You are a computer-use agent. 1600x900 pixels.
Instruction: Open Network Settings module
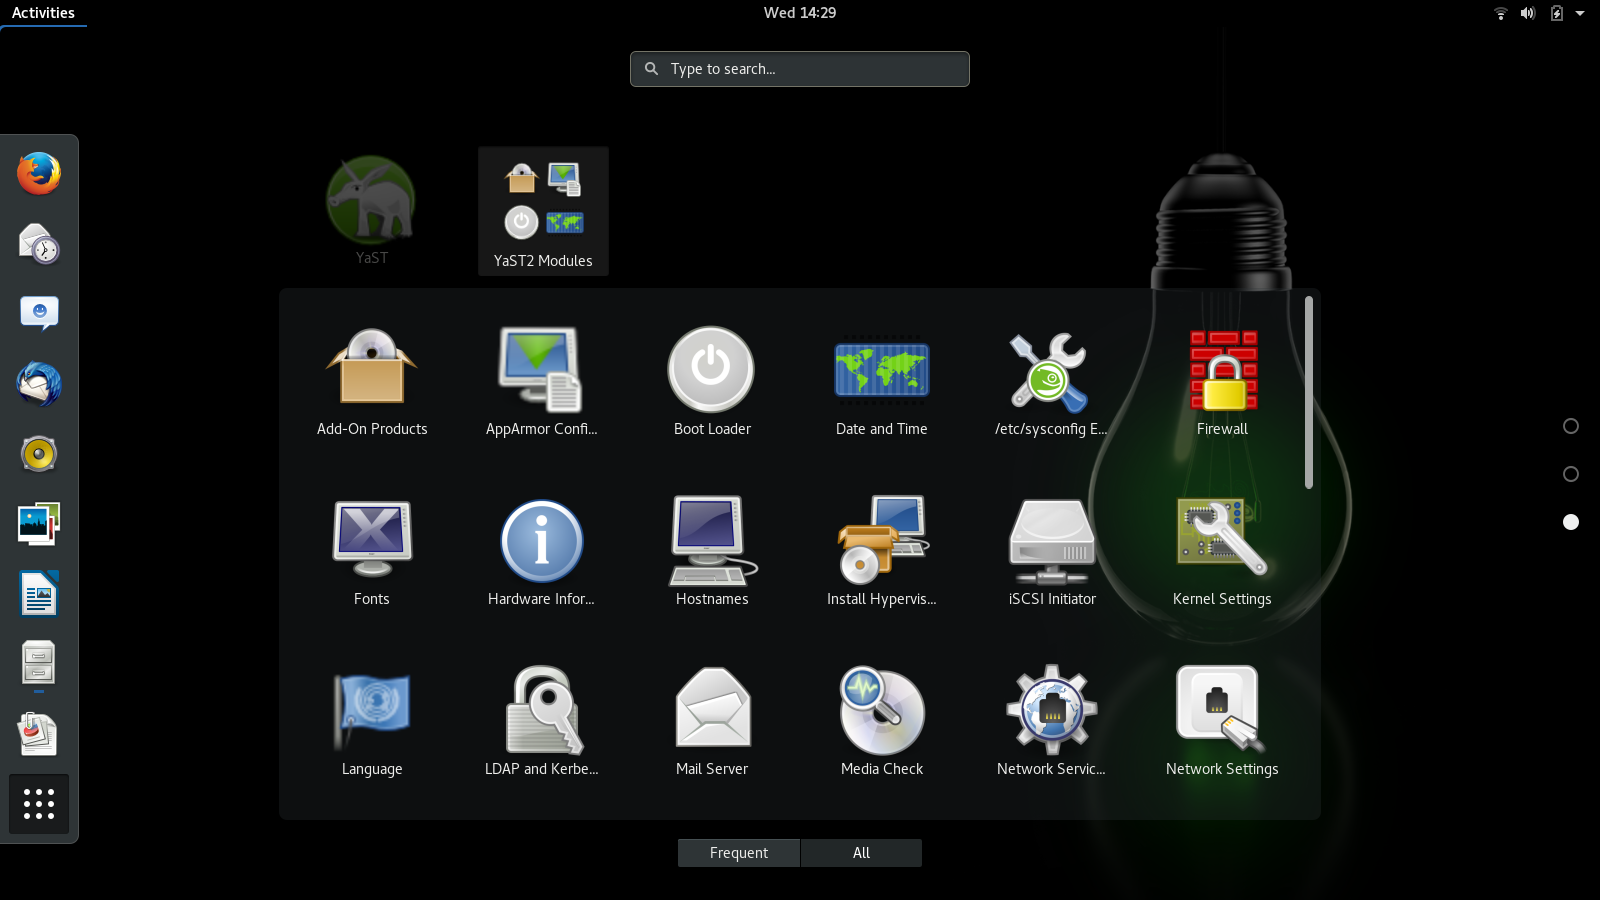pyautogui.click(x=1222, y=722)
